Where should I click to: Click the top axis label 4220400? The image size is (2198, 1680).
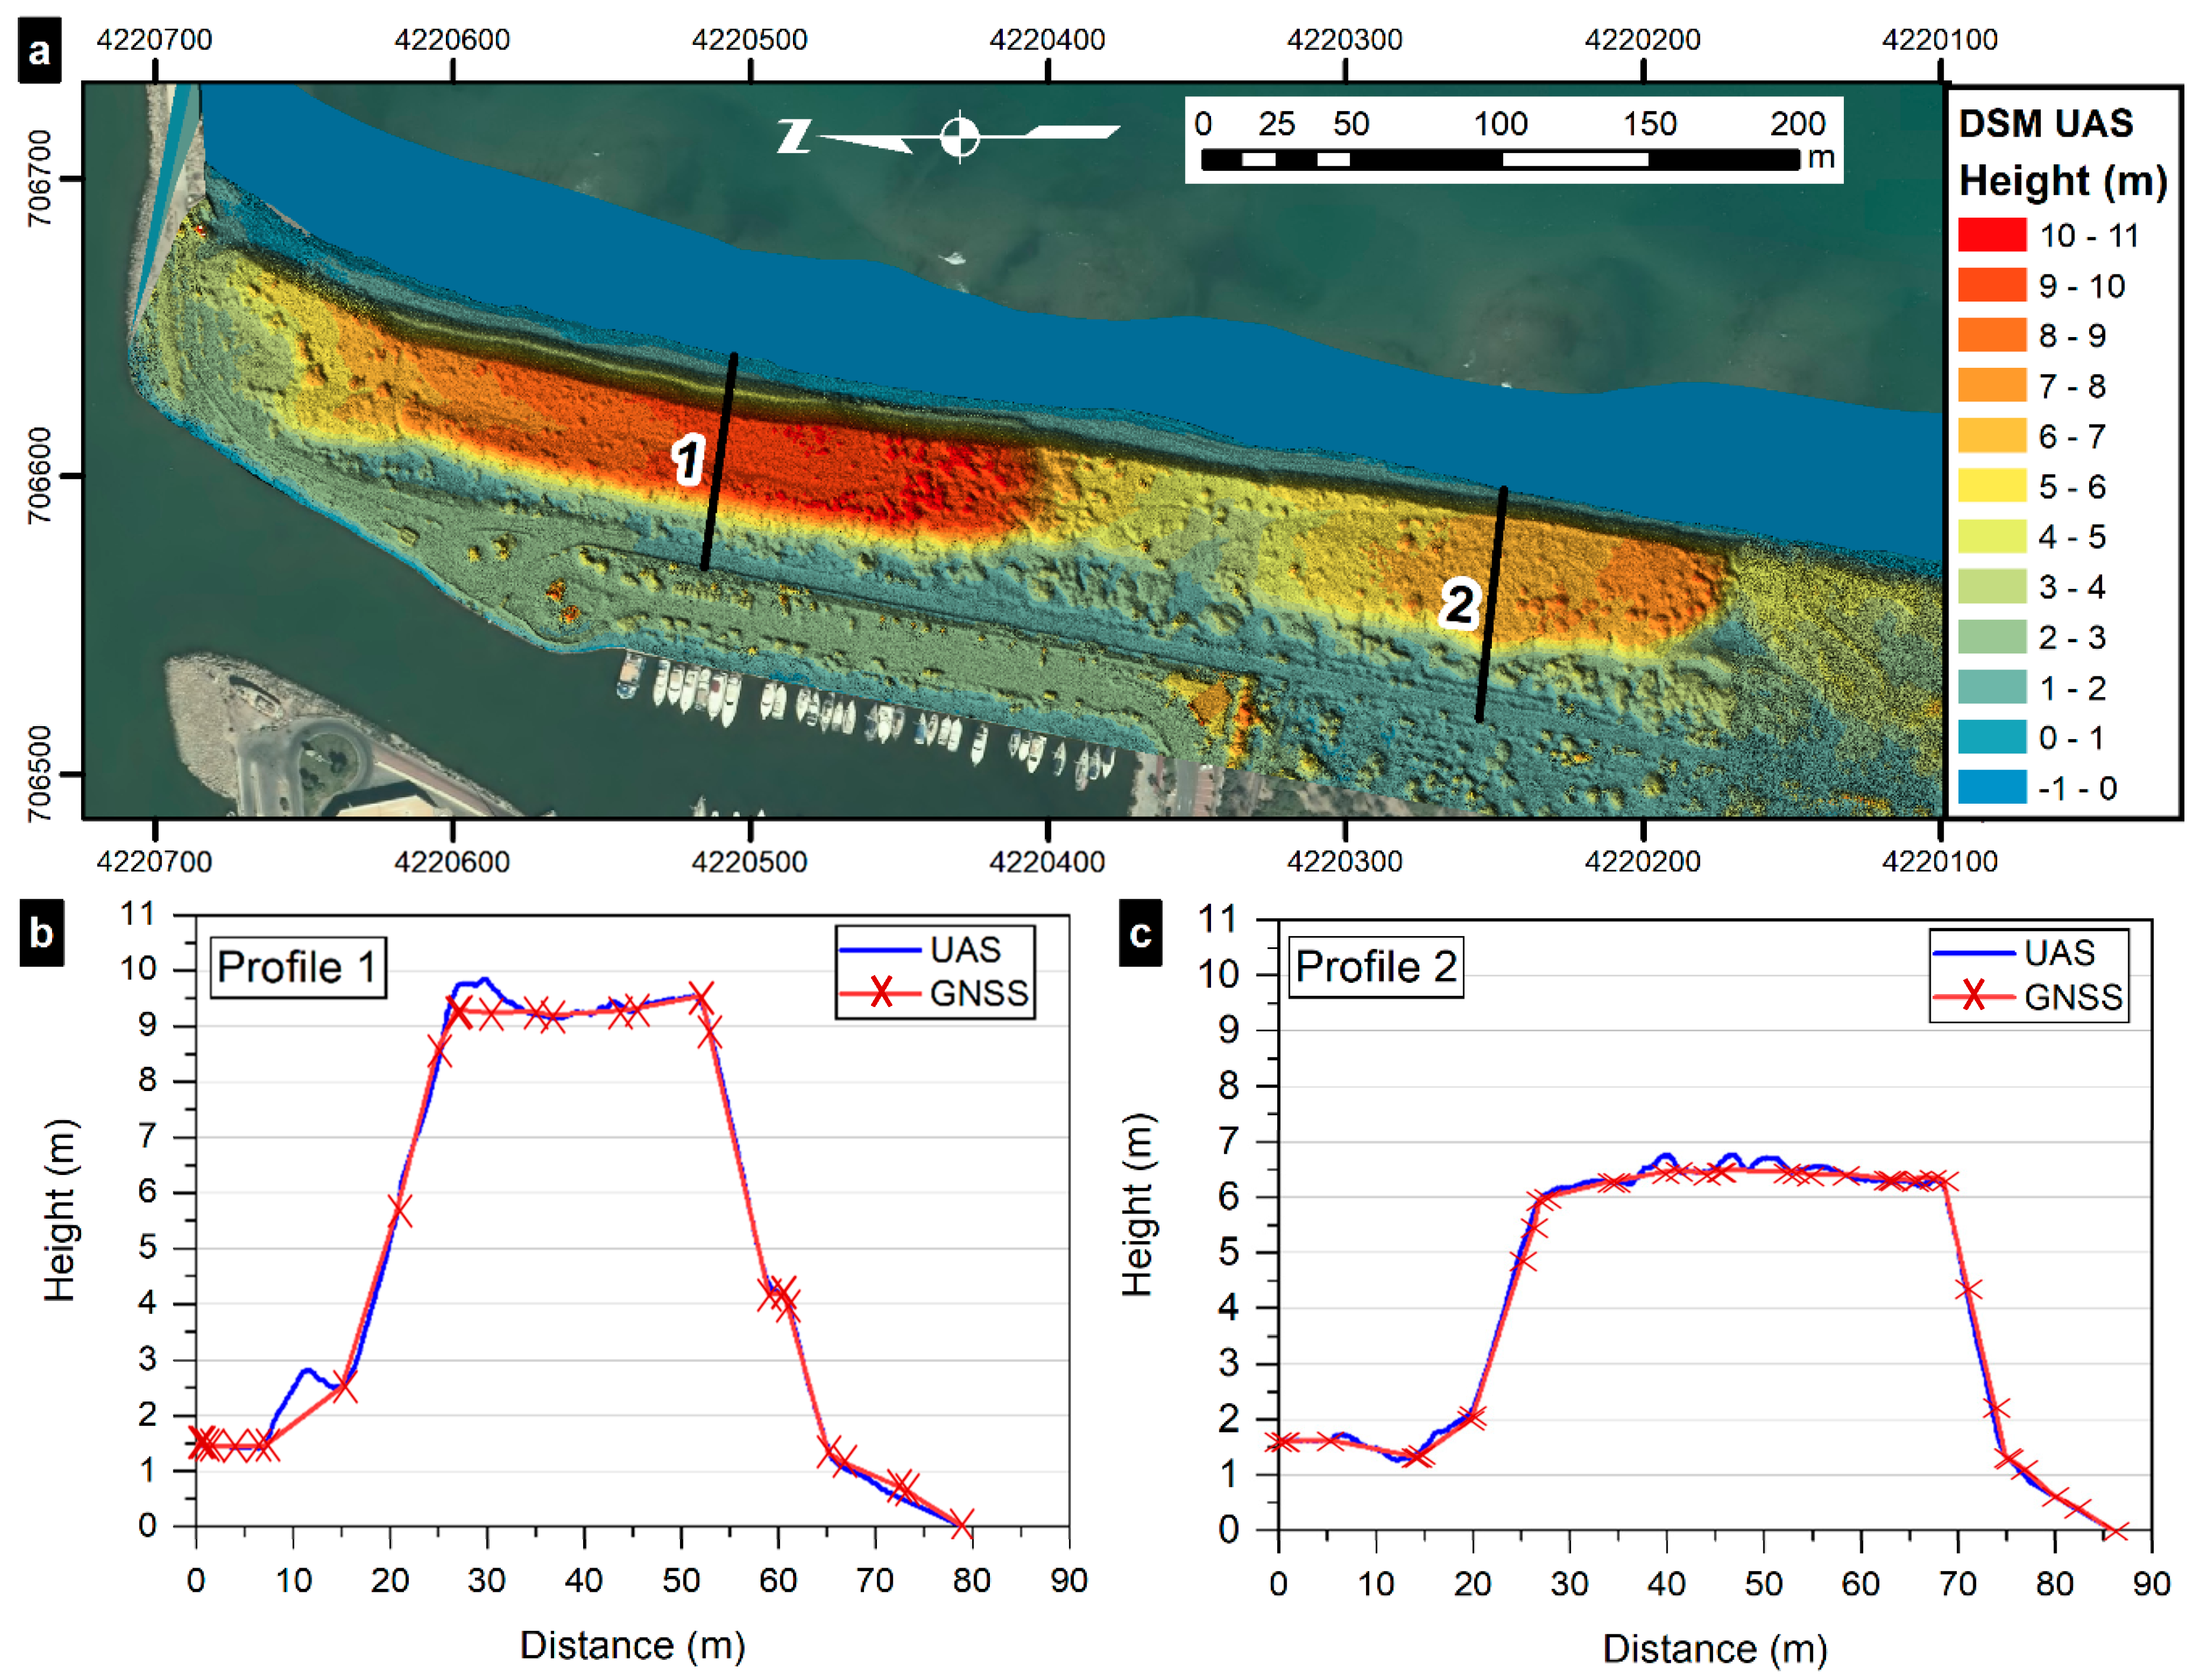click(1047, 40)
